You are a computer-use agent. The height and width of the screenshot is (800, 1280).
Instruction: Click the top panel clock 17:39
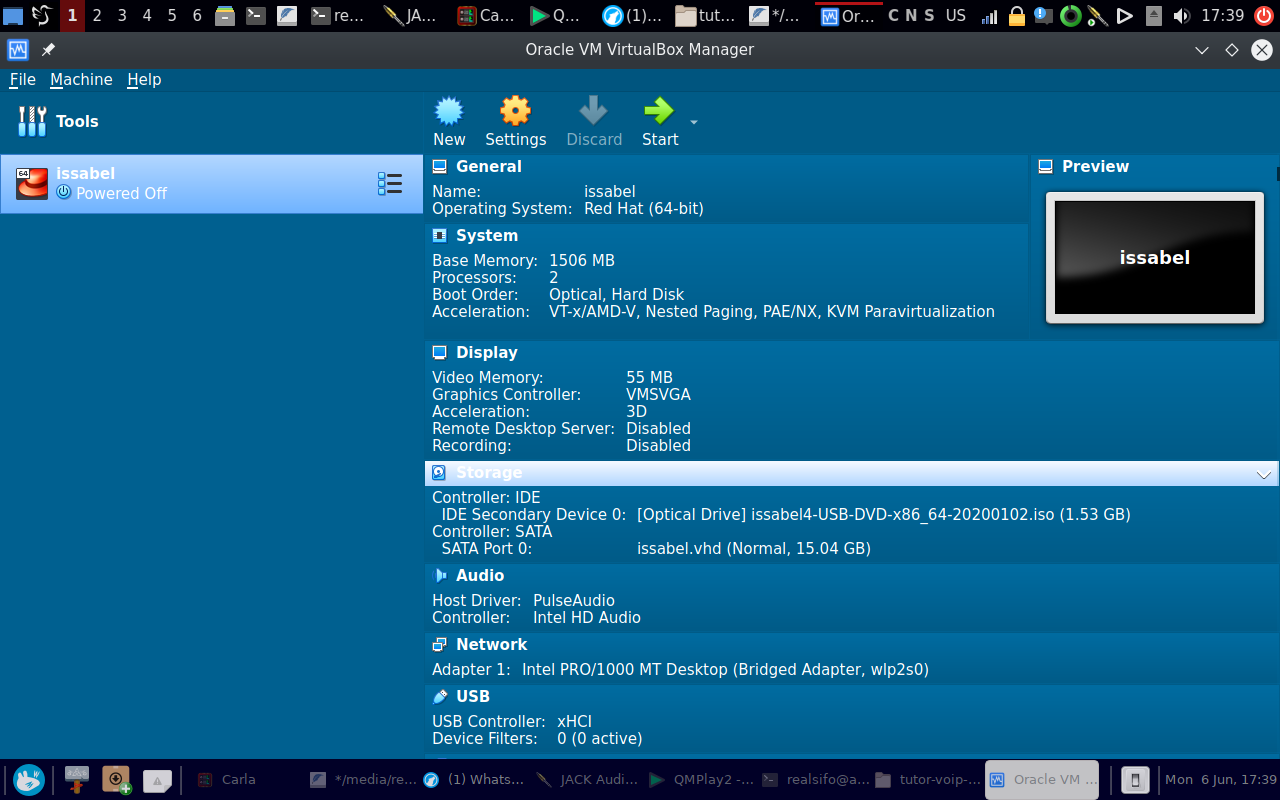click(x=1222, y=16)
